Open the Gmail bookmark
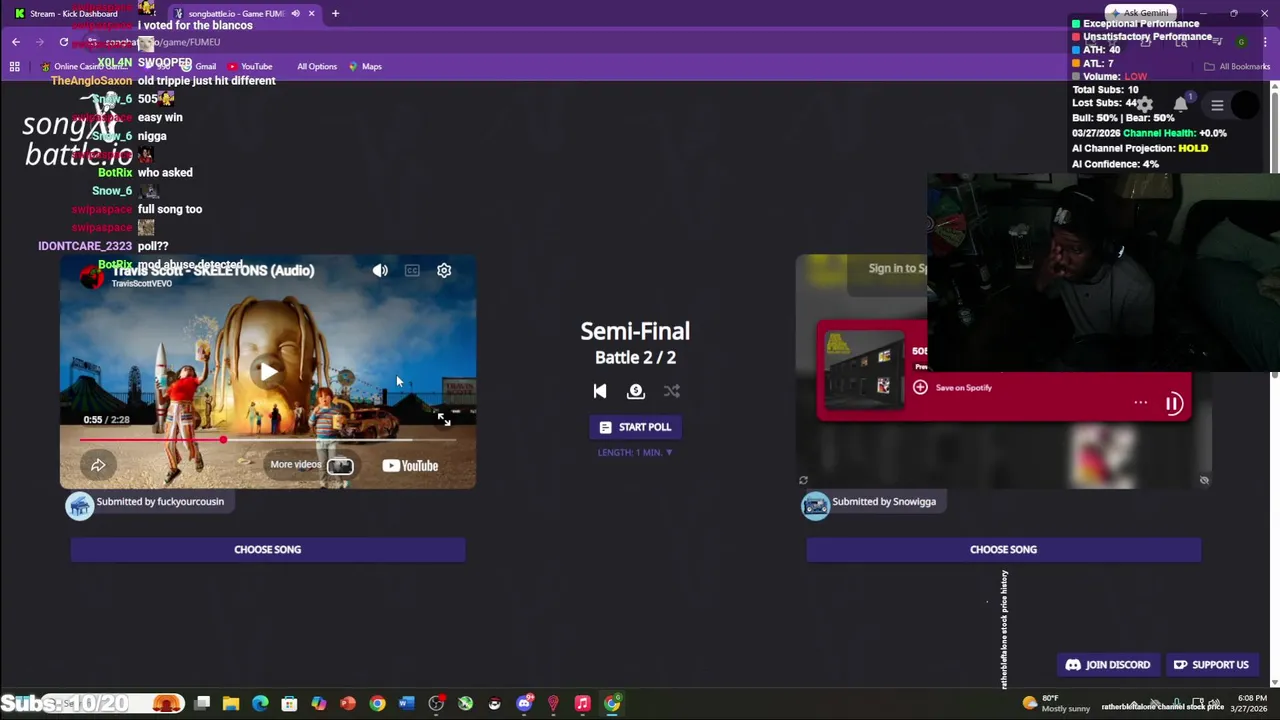 pyautogui.click(x=199, y=66)
